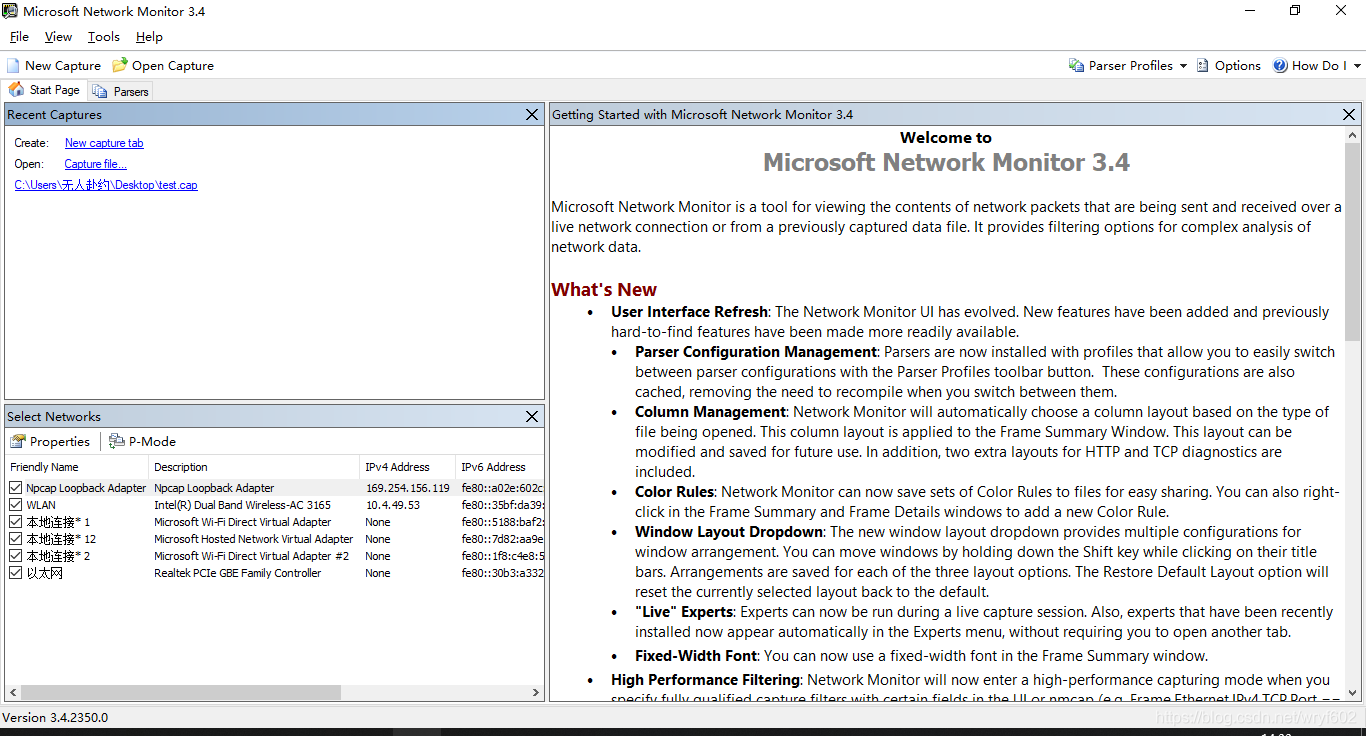
Task: Click the New capture tab link
Action: 104,143
